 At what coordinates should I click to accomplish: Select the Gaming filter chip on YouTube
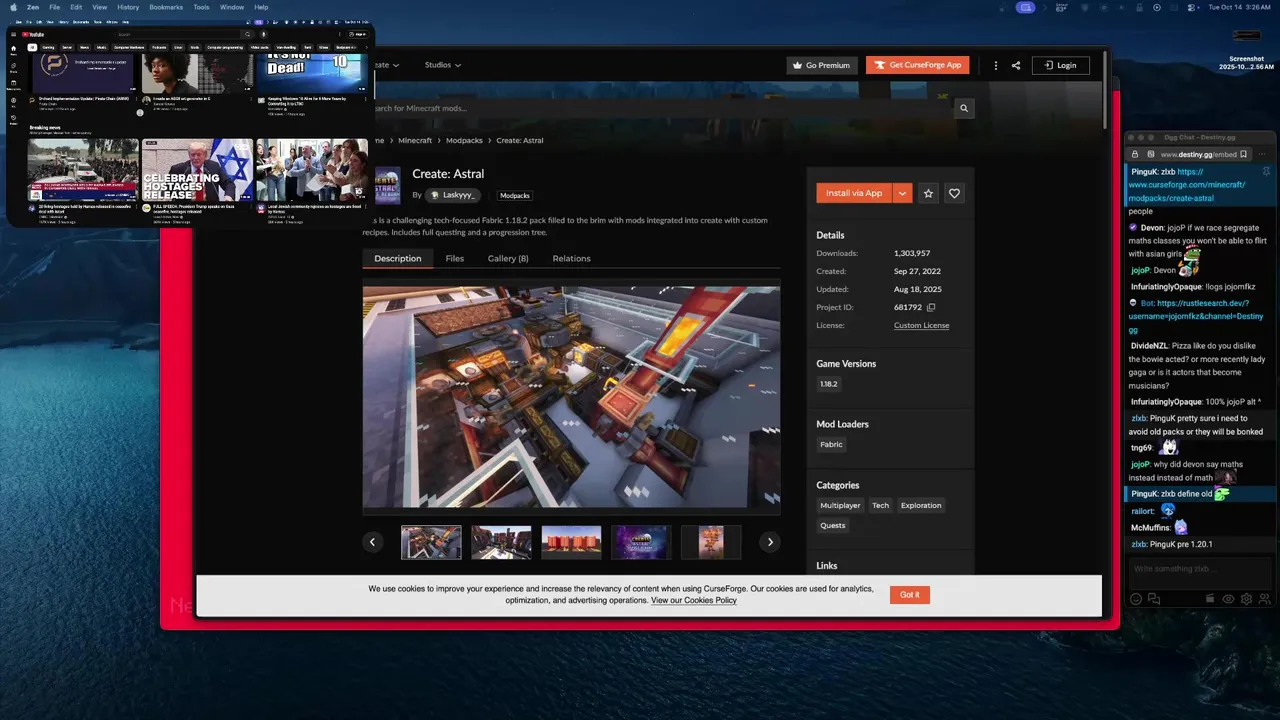48,47
